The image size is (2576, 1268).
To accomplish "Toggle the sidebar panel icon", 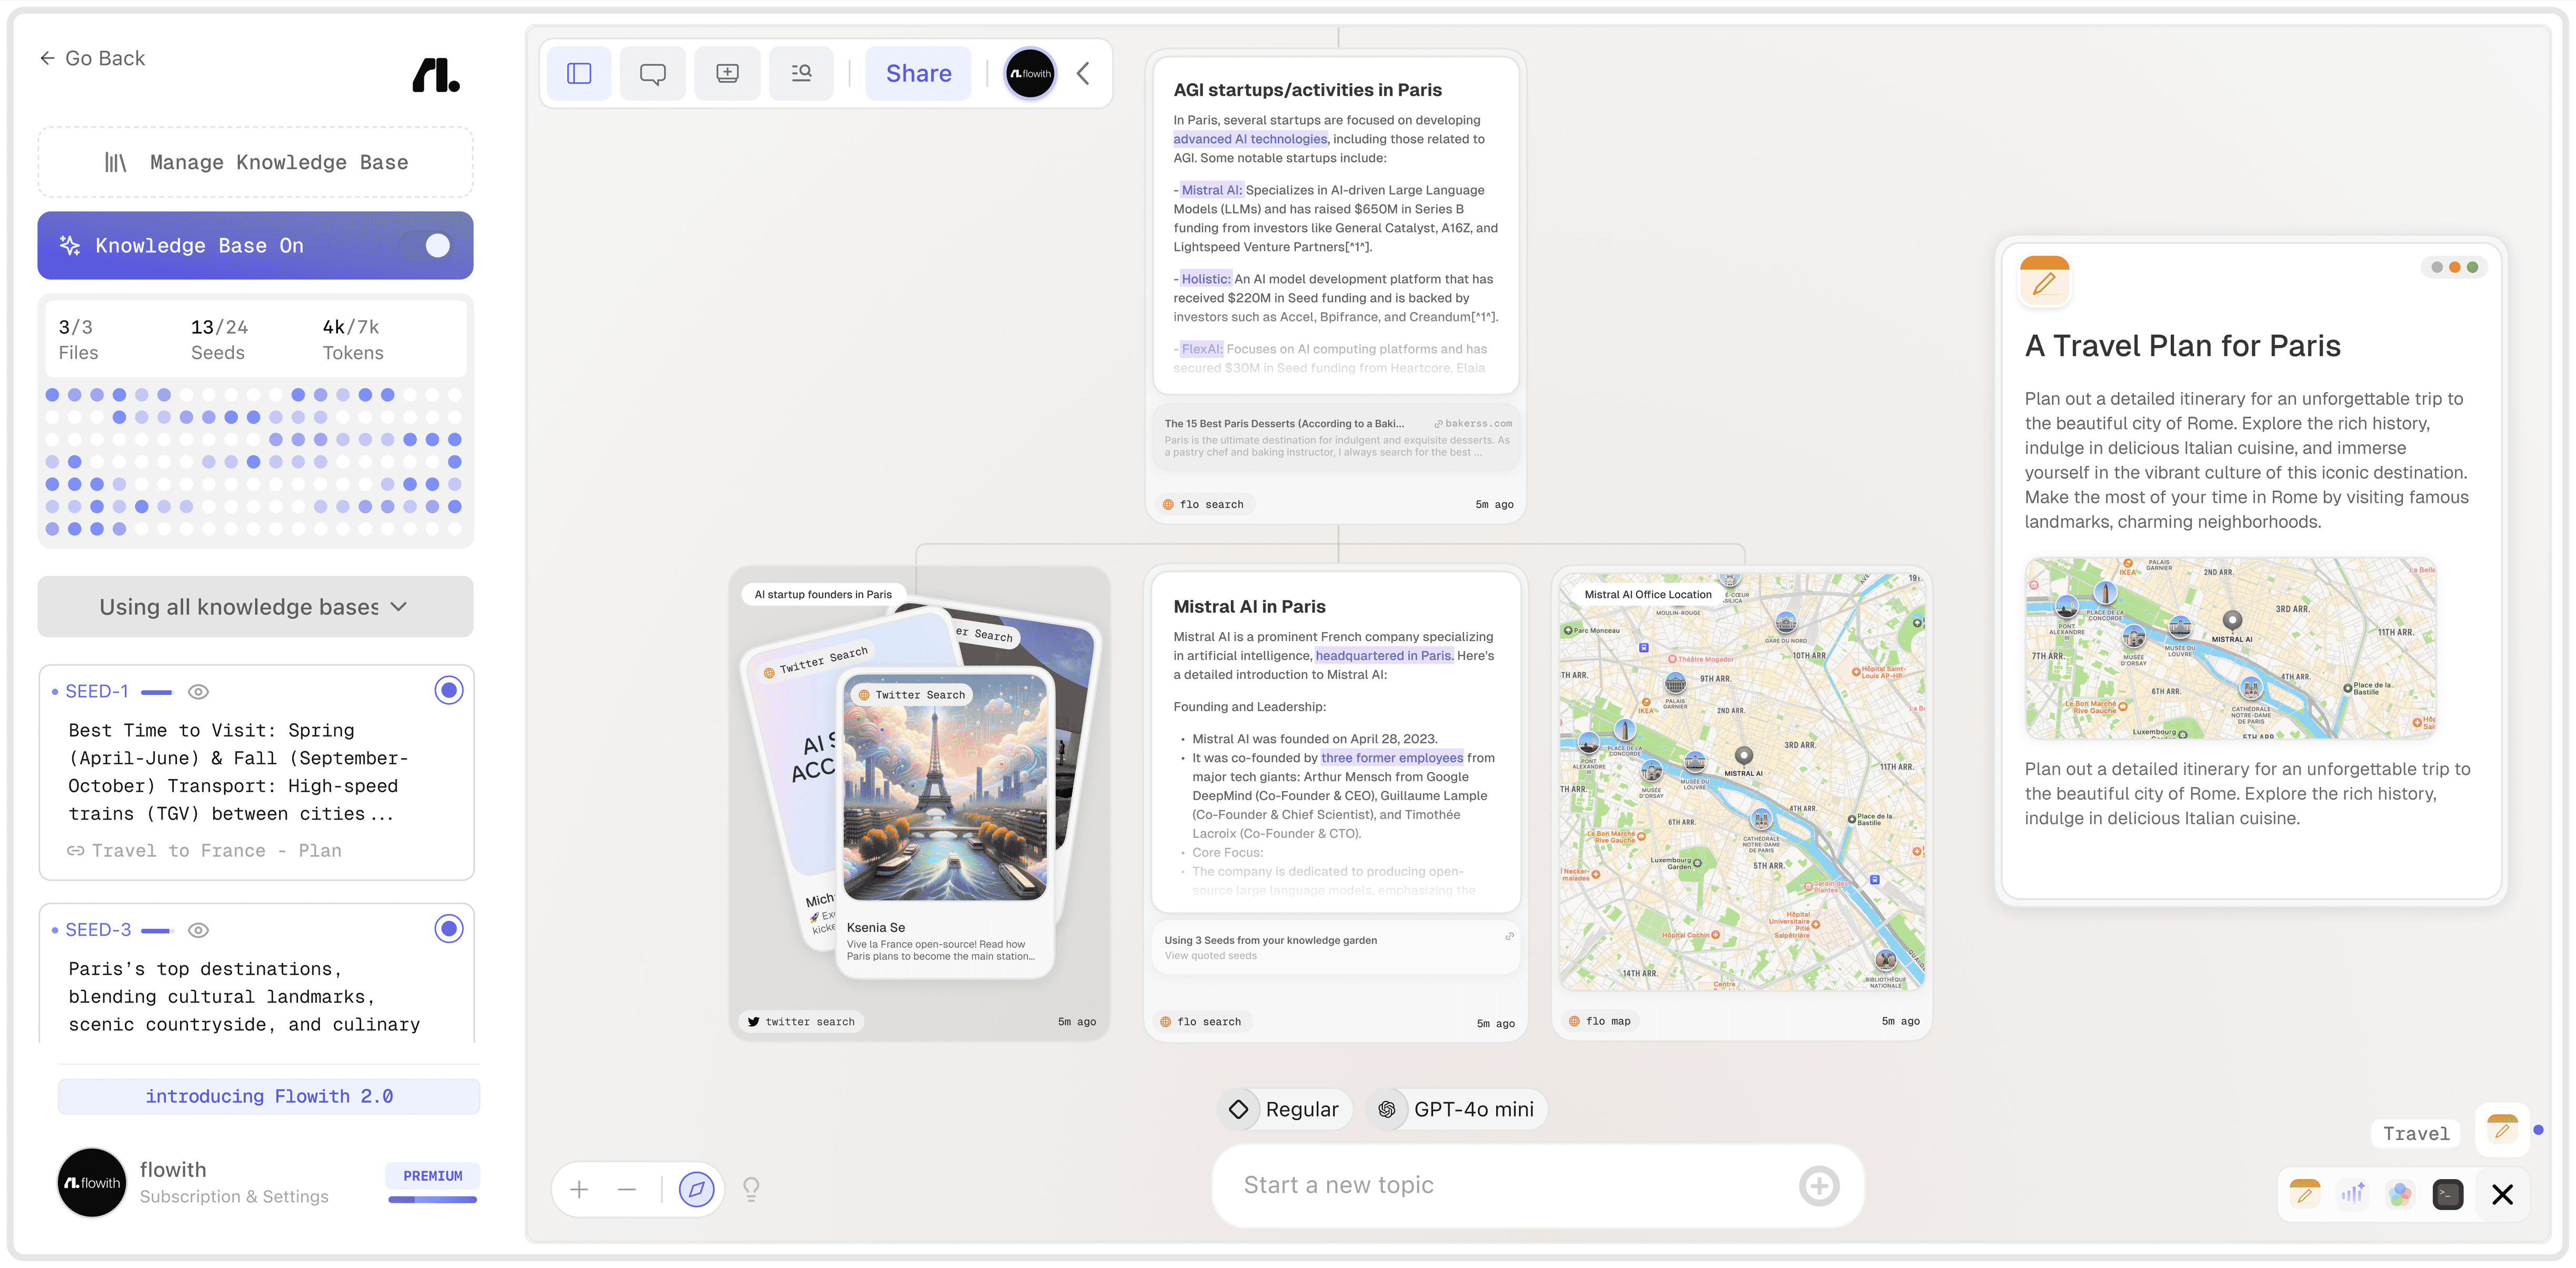I will click(x=579, y=73).
